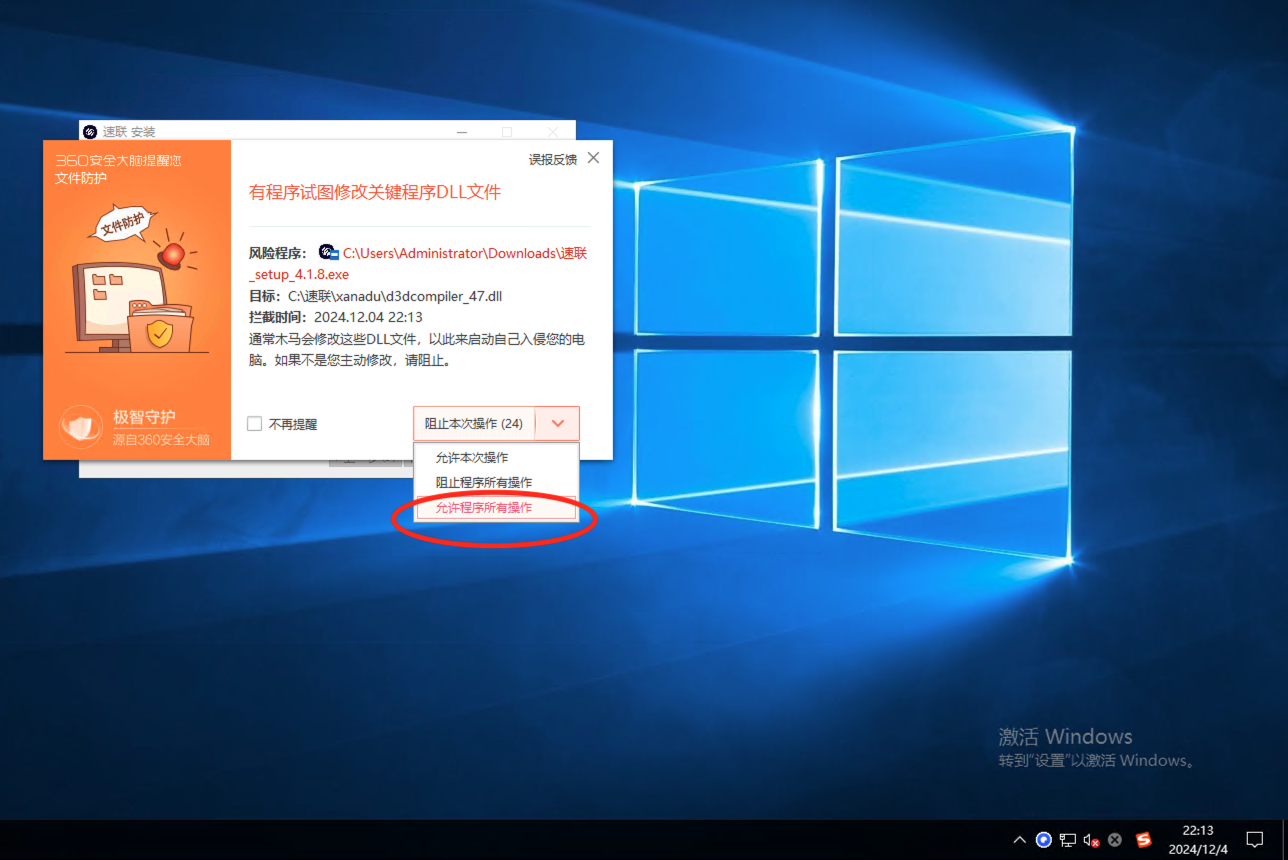This screenshot has width=1288, height=860.
Task: Click the risk program path 速联_setup_4.1.8.exe
Action: (418, 263)
